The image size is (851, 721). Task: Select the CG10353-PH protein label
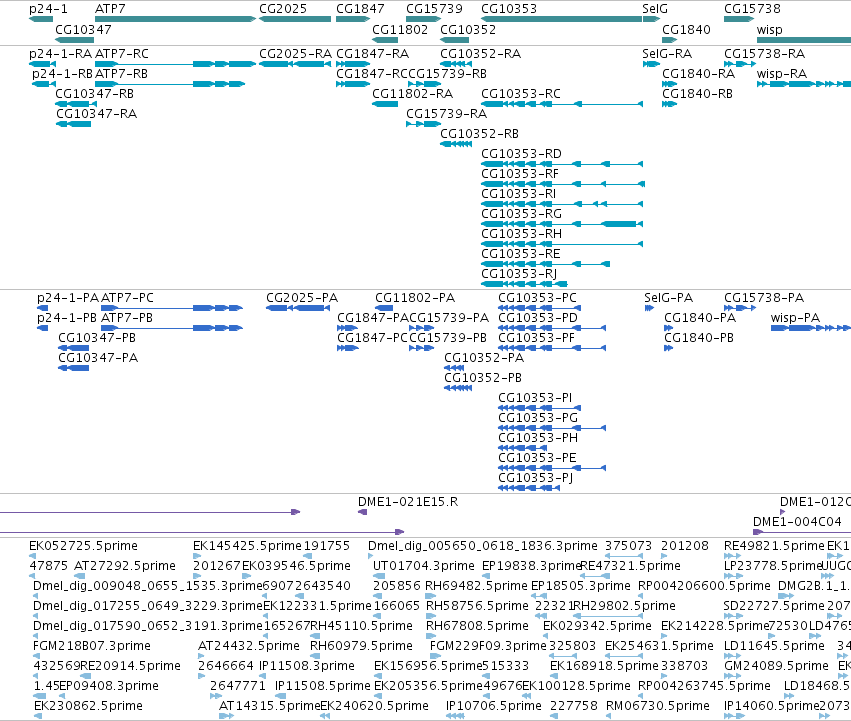point(538,439)
